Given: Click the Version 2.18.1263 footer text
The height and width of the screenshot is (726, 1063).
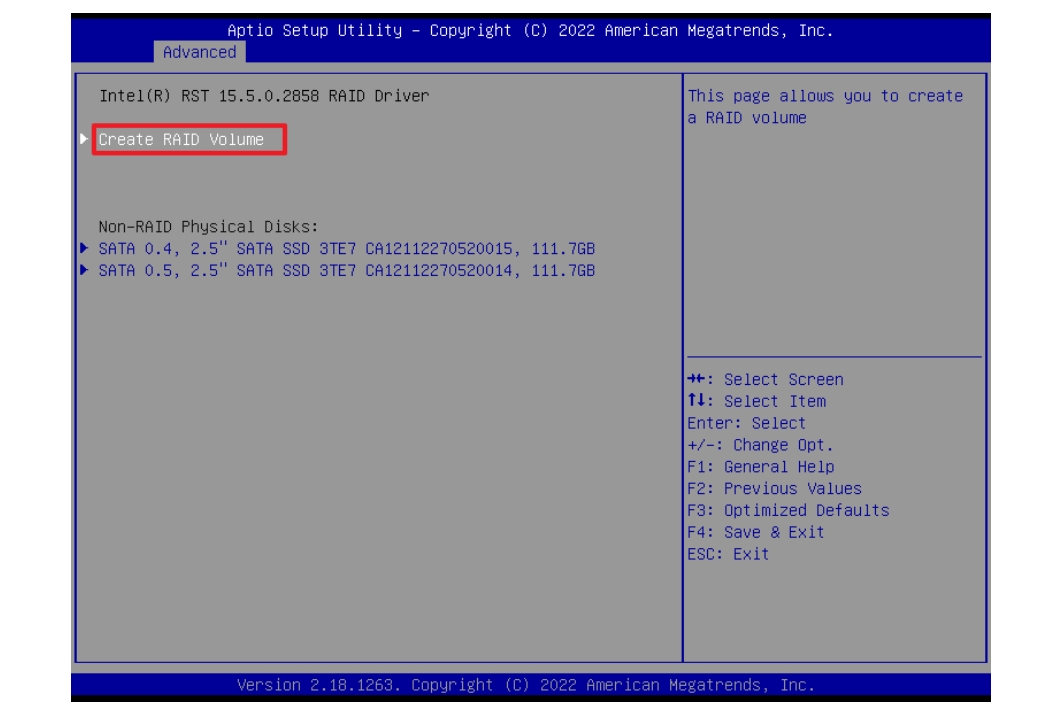Looking at the screenshot, I should 525,685.
